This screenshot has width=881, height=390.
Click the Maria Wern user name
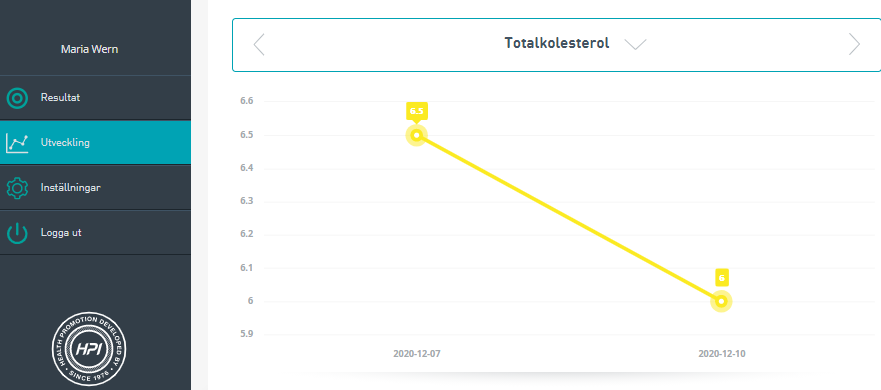(x=89, y=49)
